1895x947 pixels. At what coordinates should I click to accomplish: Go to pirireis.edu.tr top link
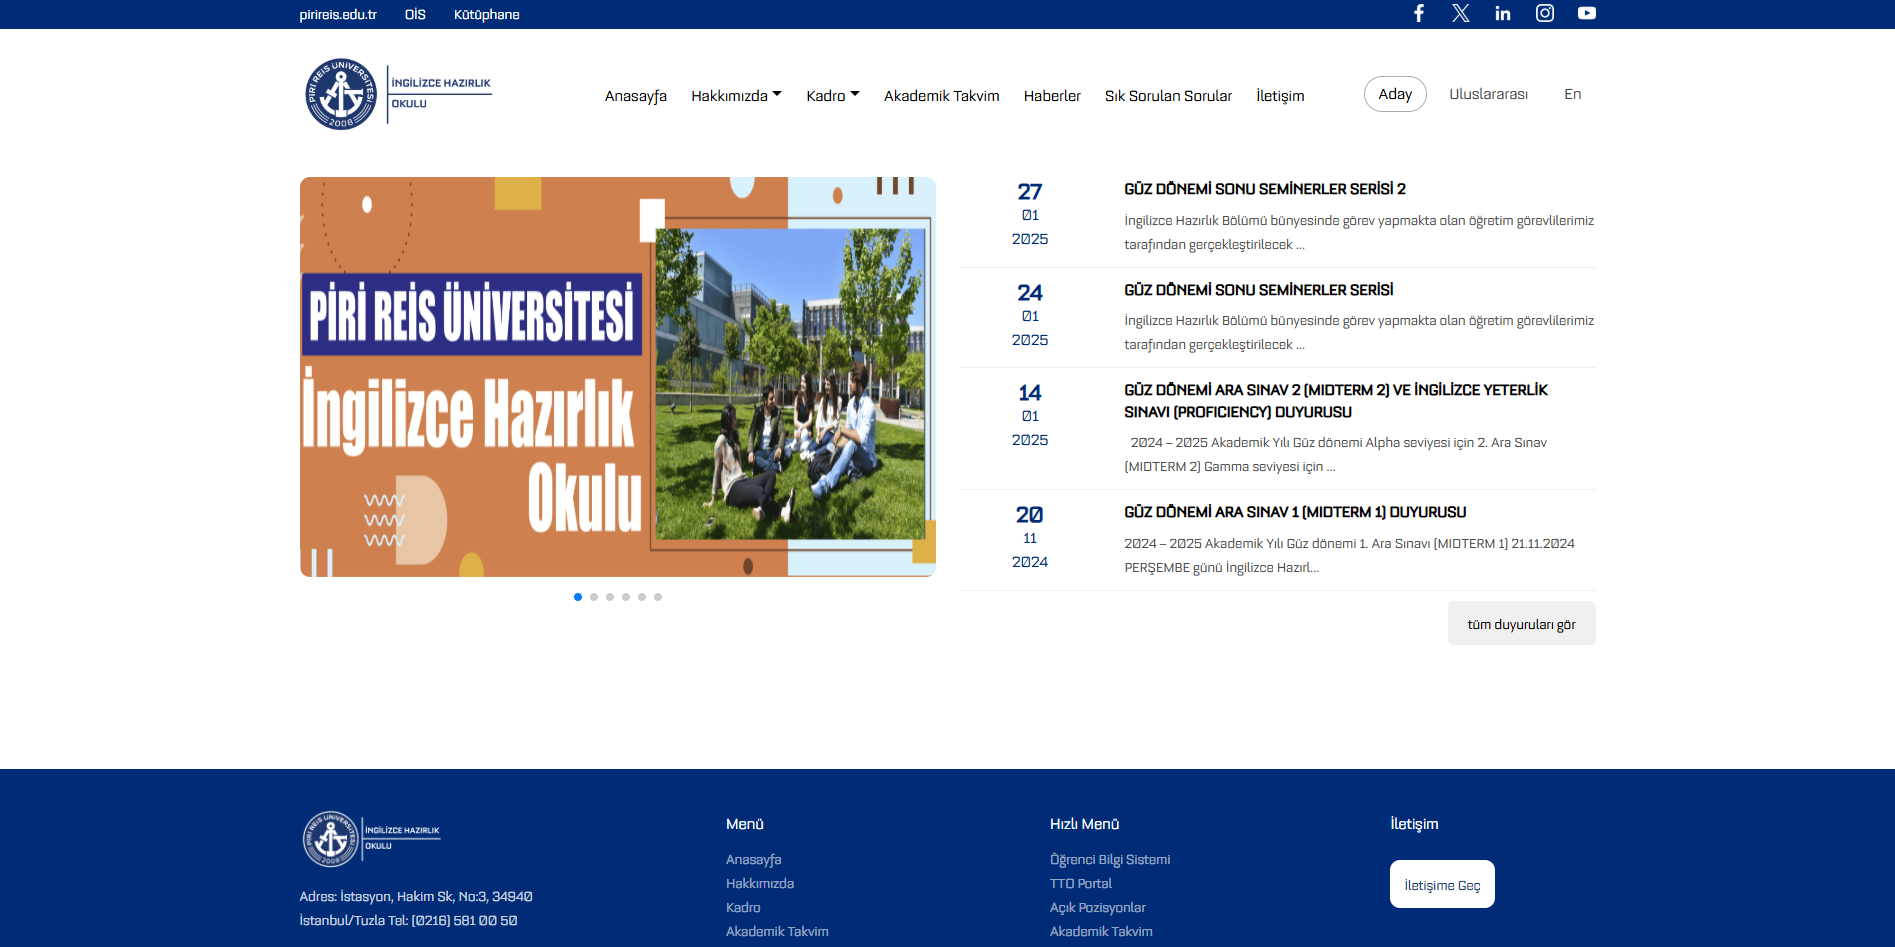coord(338,14)
